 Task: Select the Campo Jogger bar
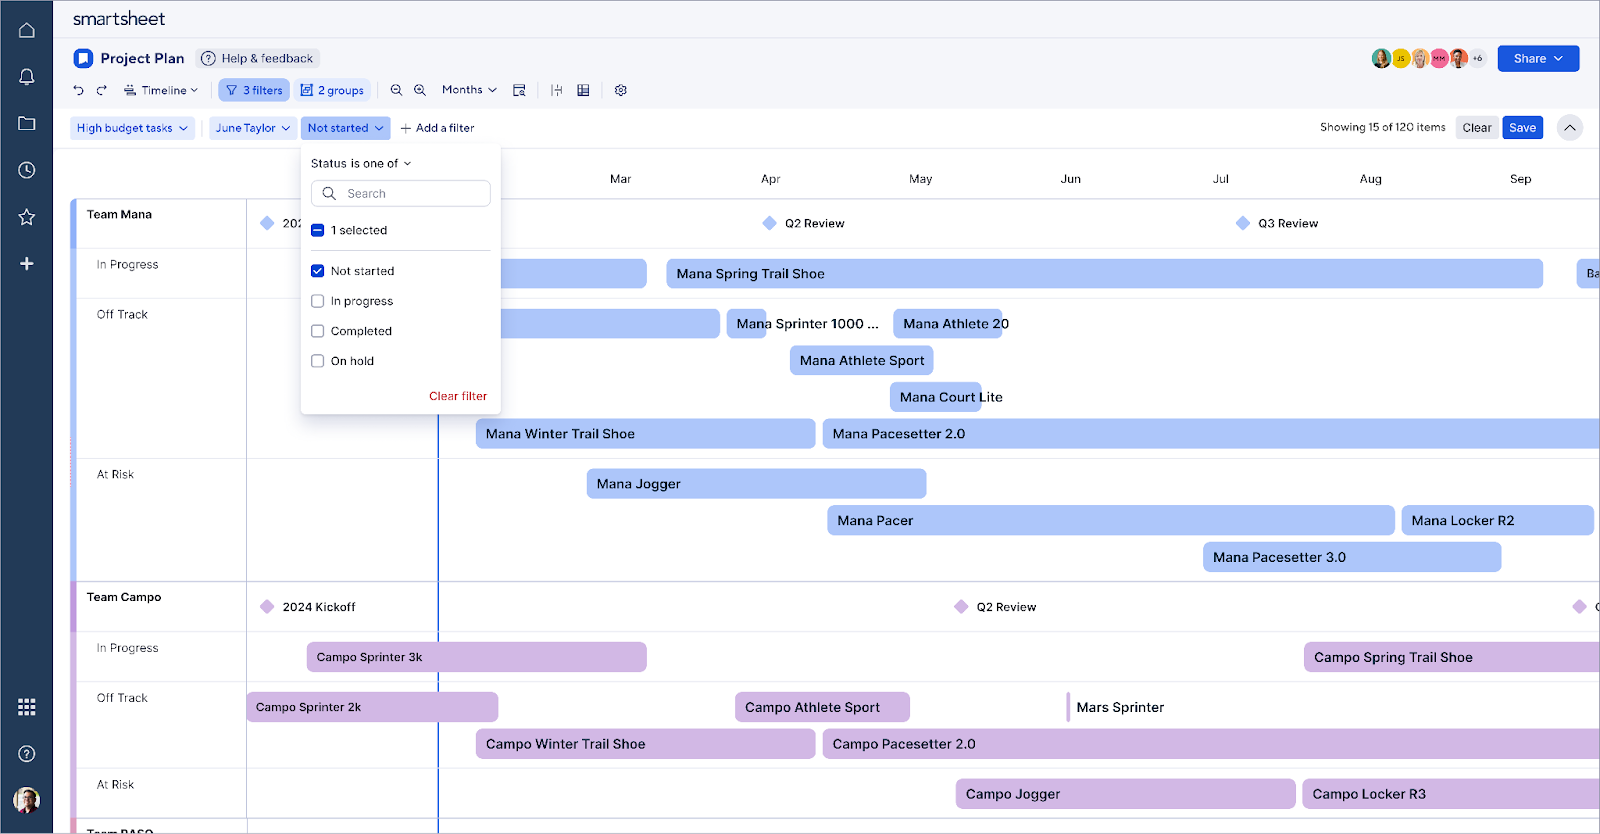pyautogui.click(x=1126, y=794)
